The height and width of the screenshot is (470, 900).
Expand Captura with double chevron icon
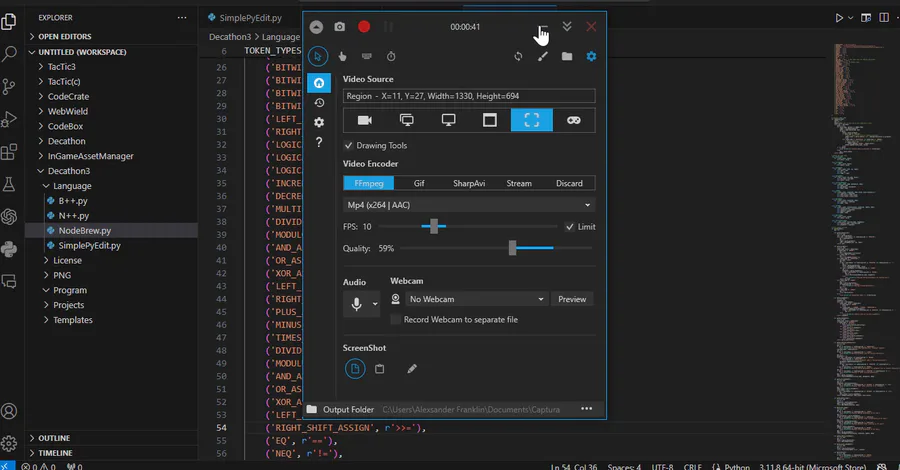tap(567, 26)
